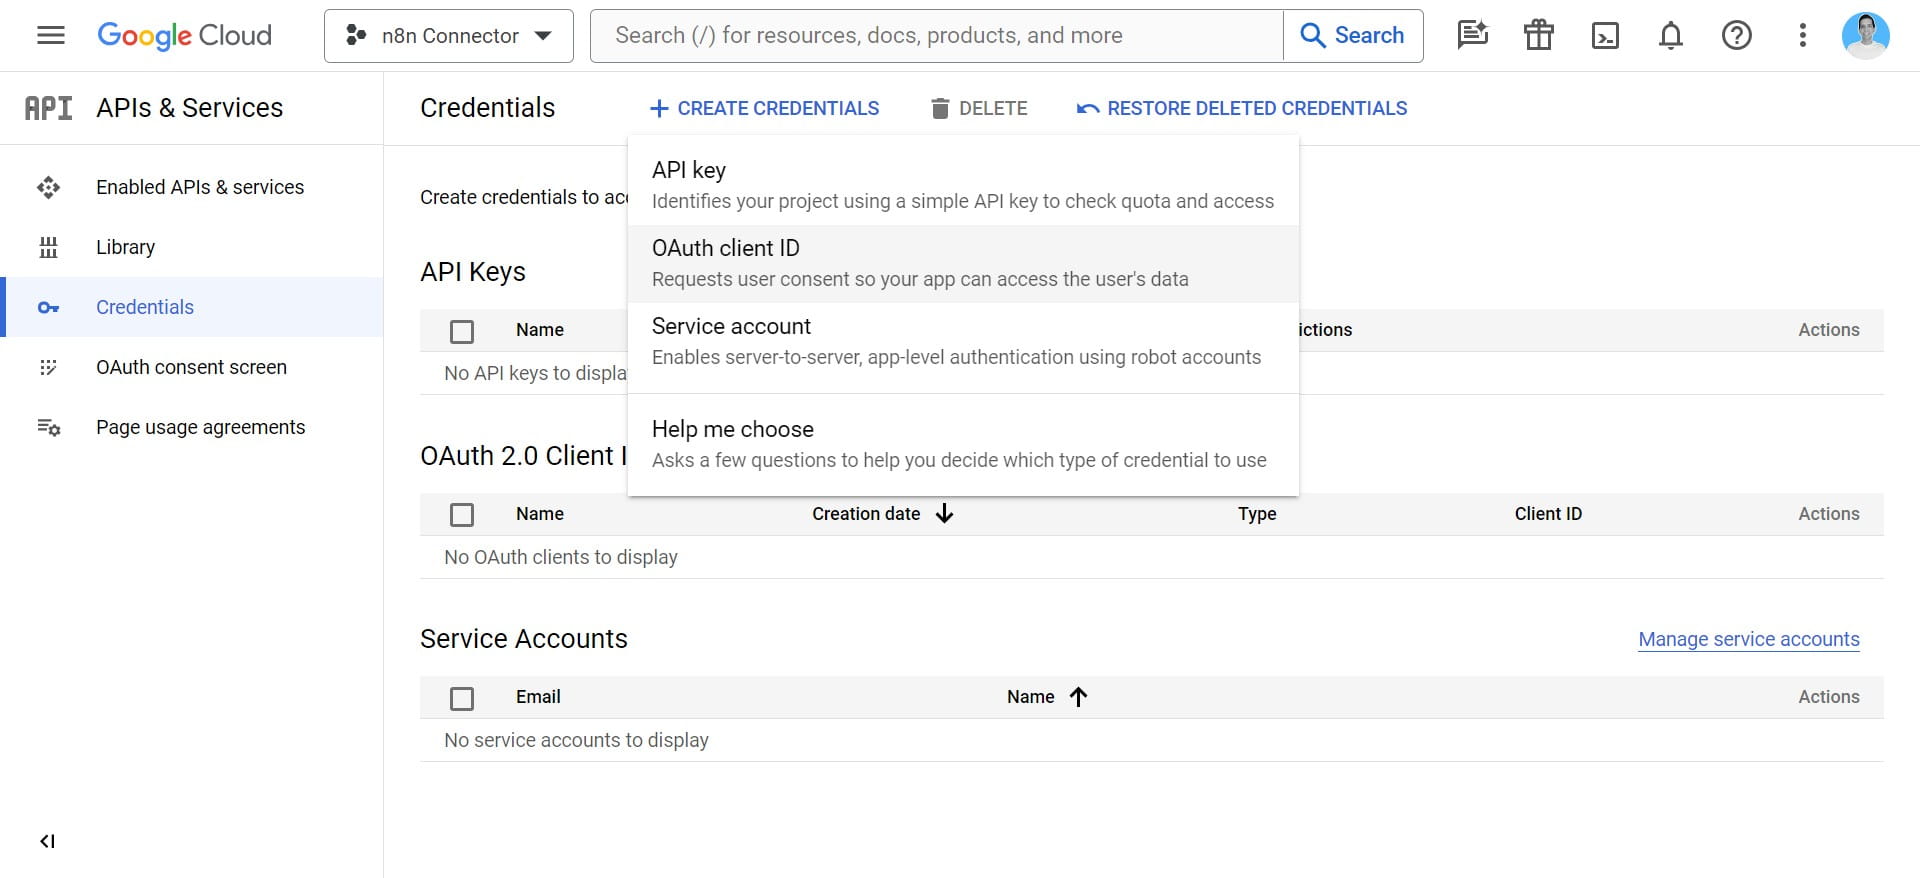The width and height of the screenshot is (1920, 878).
Task: Click the Enabled APIs diamond icon
Action: (48, 187)
